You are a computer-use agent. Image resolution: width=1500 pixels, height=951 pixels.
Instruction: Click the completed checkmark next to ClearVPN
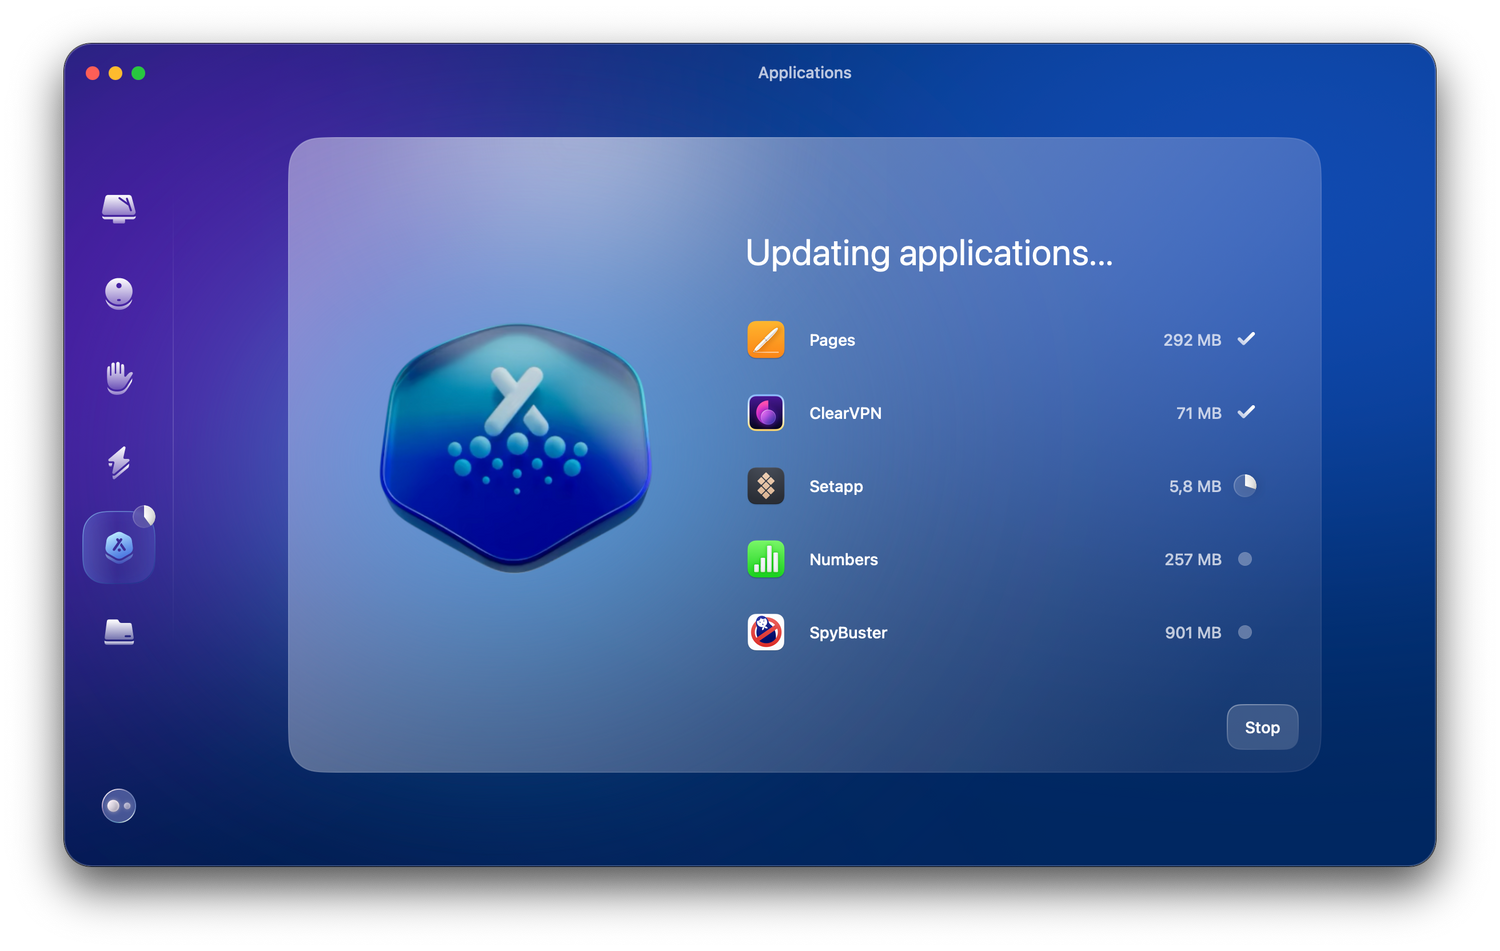[x=1246, y=412]
